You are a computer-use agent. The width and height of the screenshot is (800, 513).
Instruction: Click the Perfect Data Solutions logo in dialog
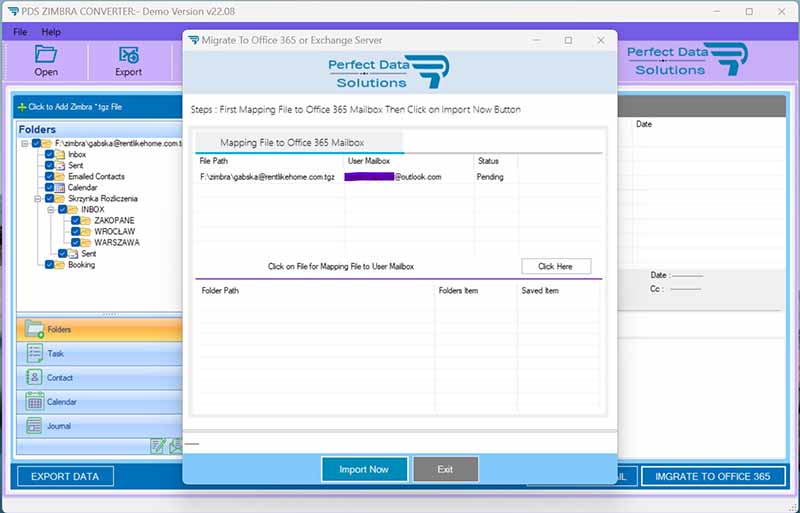[389, 72]
